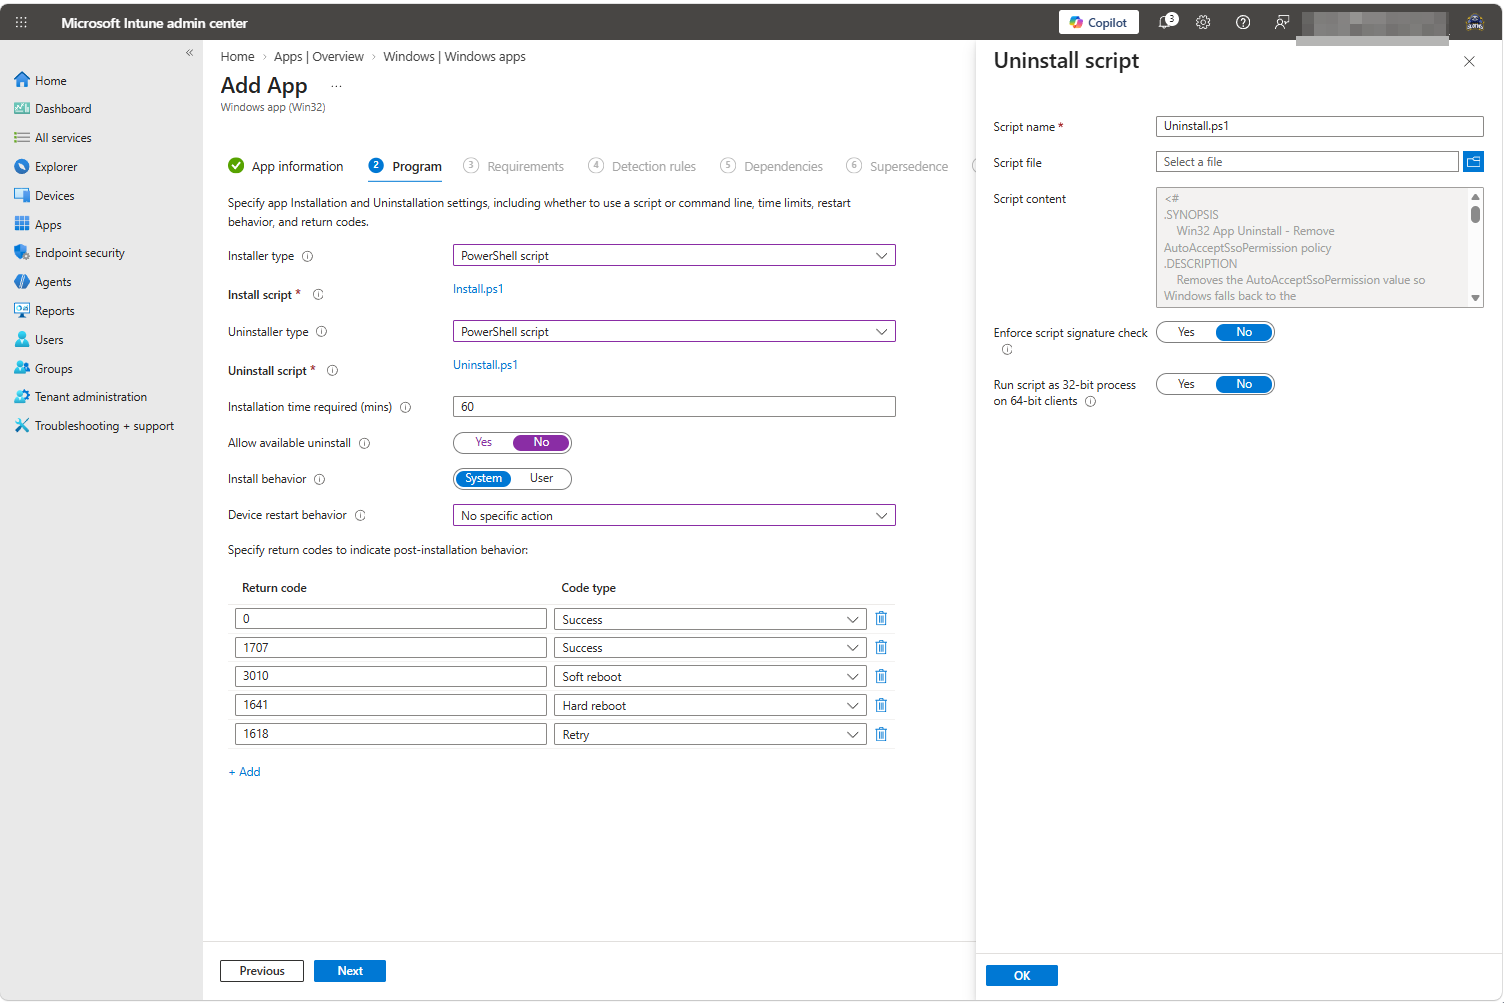This screenshot has width=1504, height=1003.
Task: Go to the Requirements step tab
Action: click(x=514, y=167)
